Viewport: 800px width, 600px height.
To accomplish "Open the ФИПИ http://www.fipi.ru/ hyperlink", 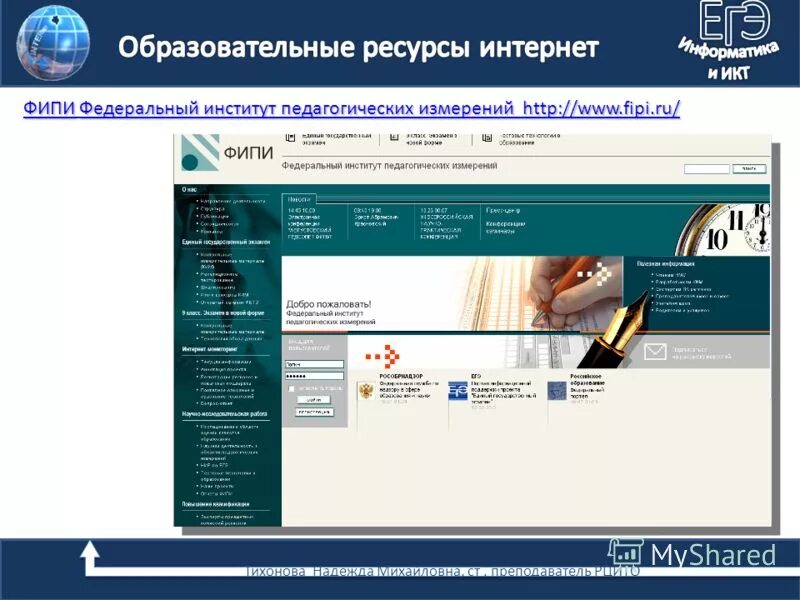I will [x=352, y=108].
